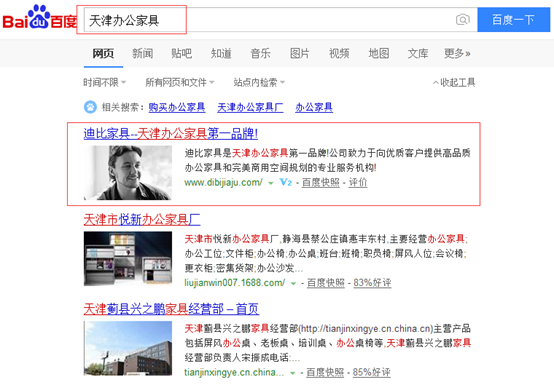Expand the 更多» tab menu
This screenshot has height=385, width=554.
(457, 53)
